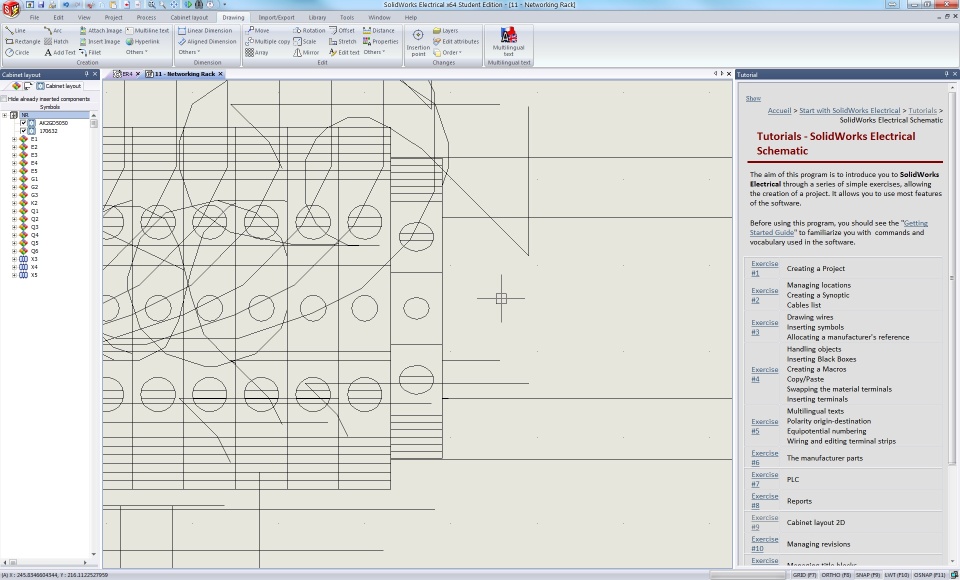The image size is (960, 580).
Task: Click the Edit text tool
Action: tap(344, 53)
